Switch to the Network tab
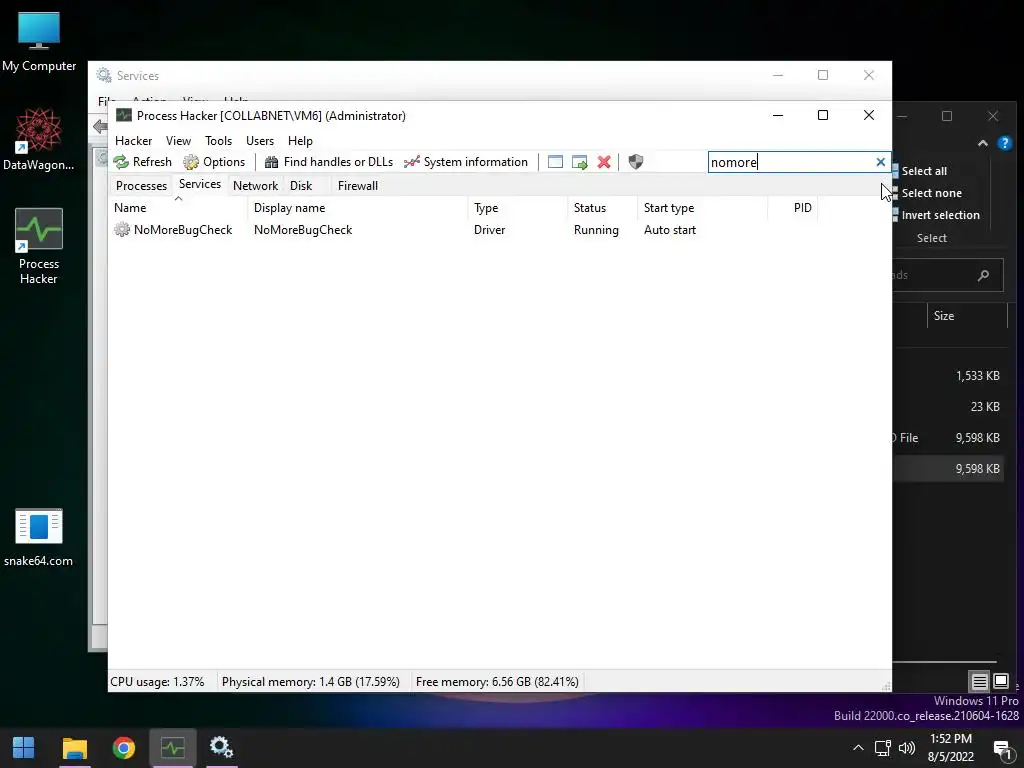The image size is (1024, 768). (255, 185)
